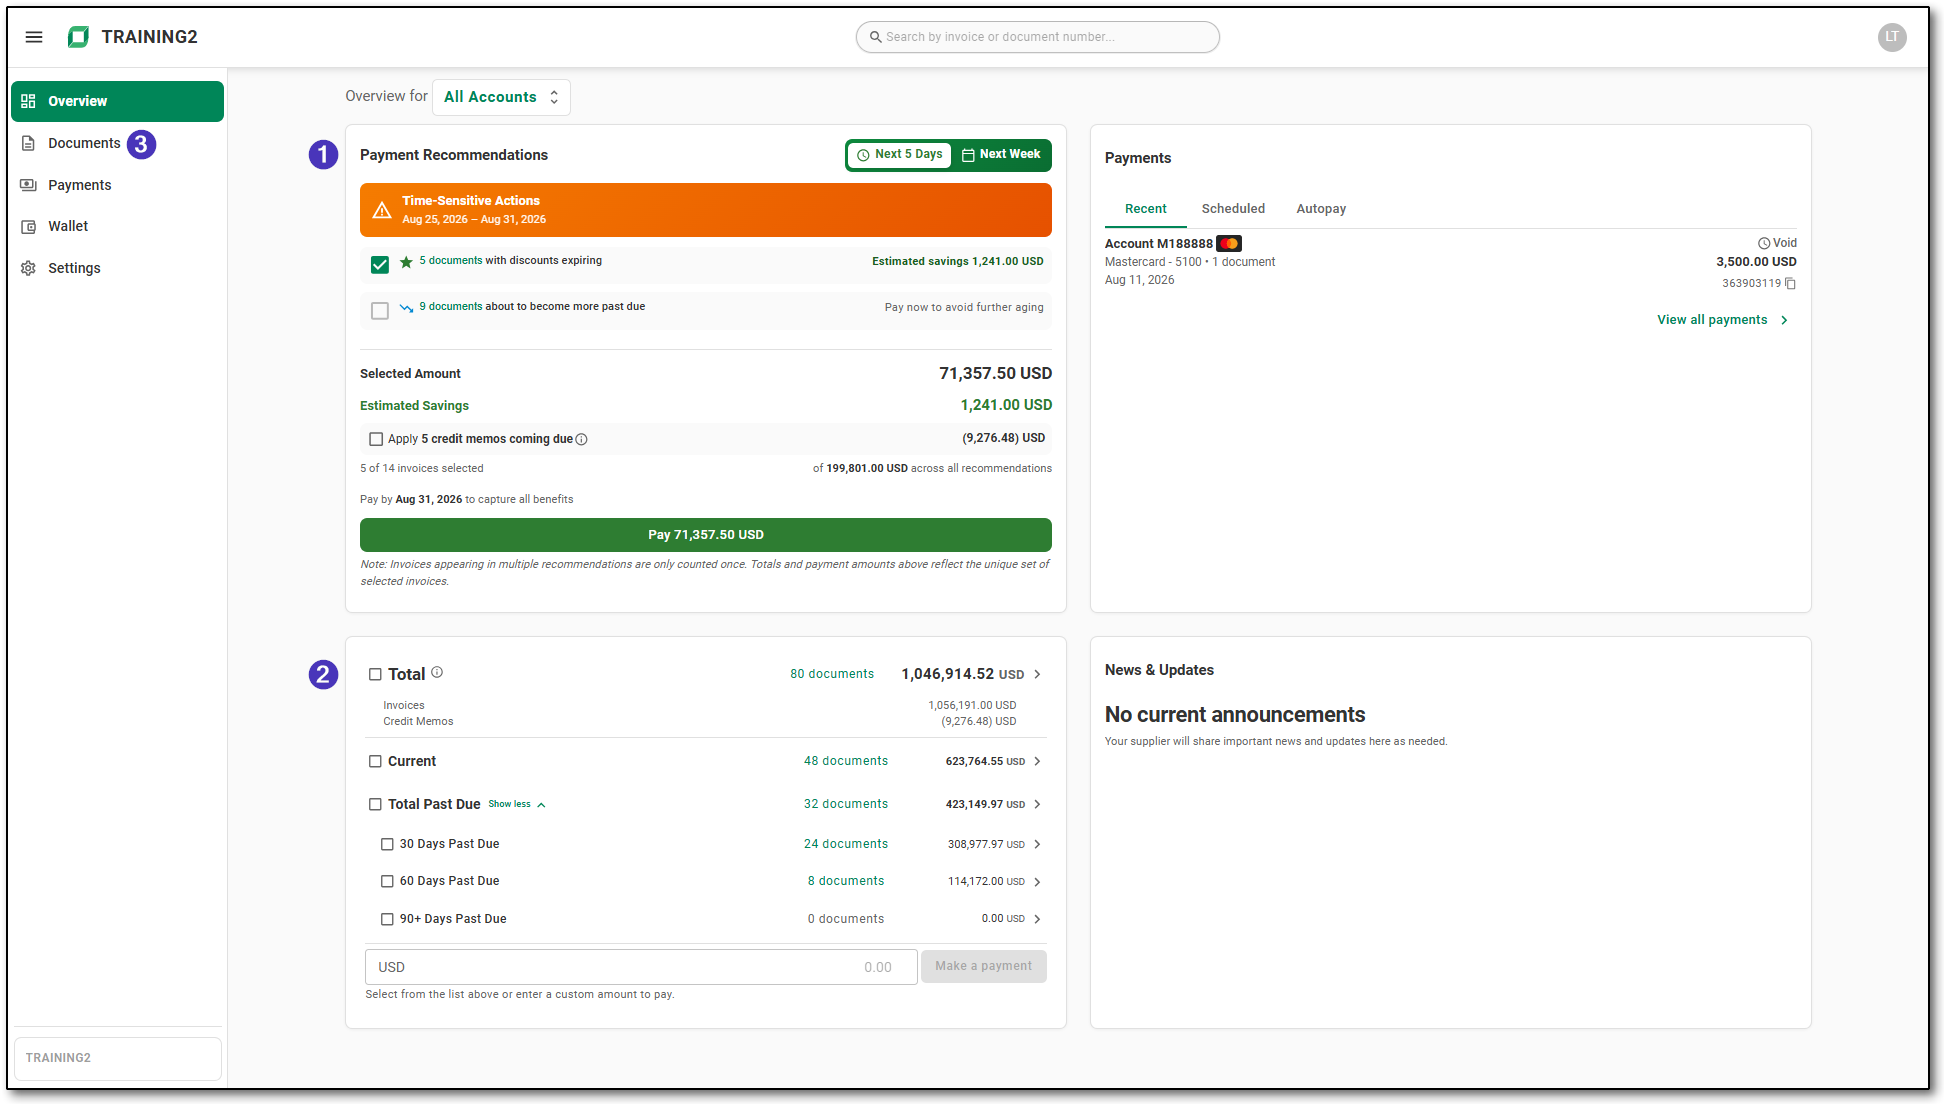The height and width of the screenshot is (1104, 1944).
Task: Open Settings in the sidebar
Action: tap(117, 268)
